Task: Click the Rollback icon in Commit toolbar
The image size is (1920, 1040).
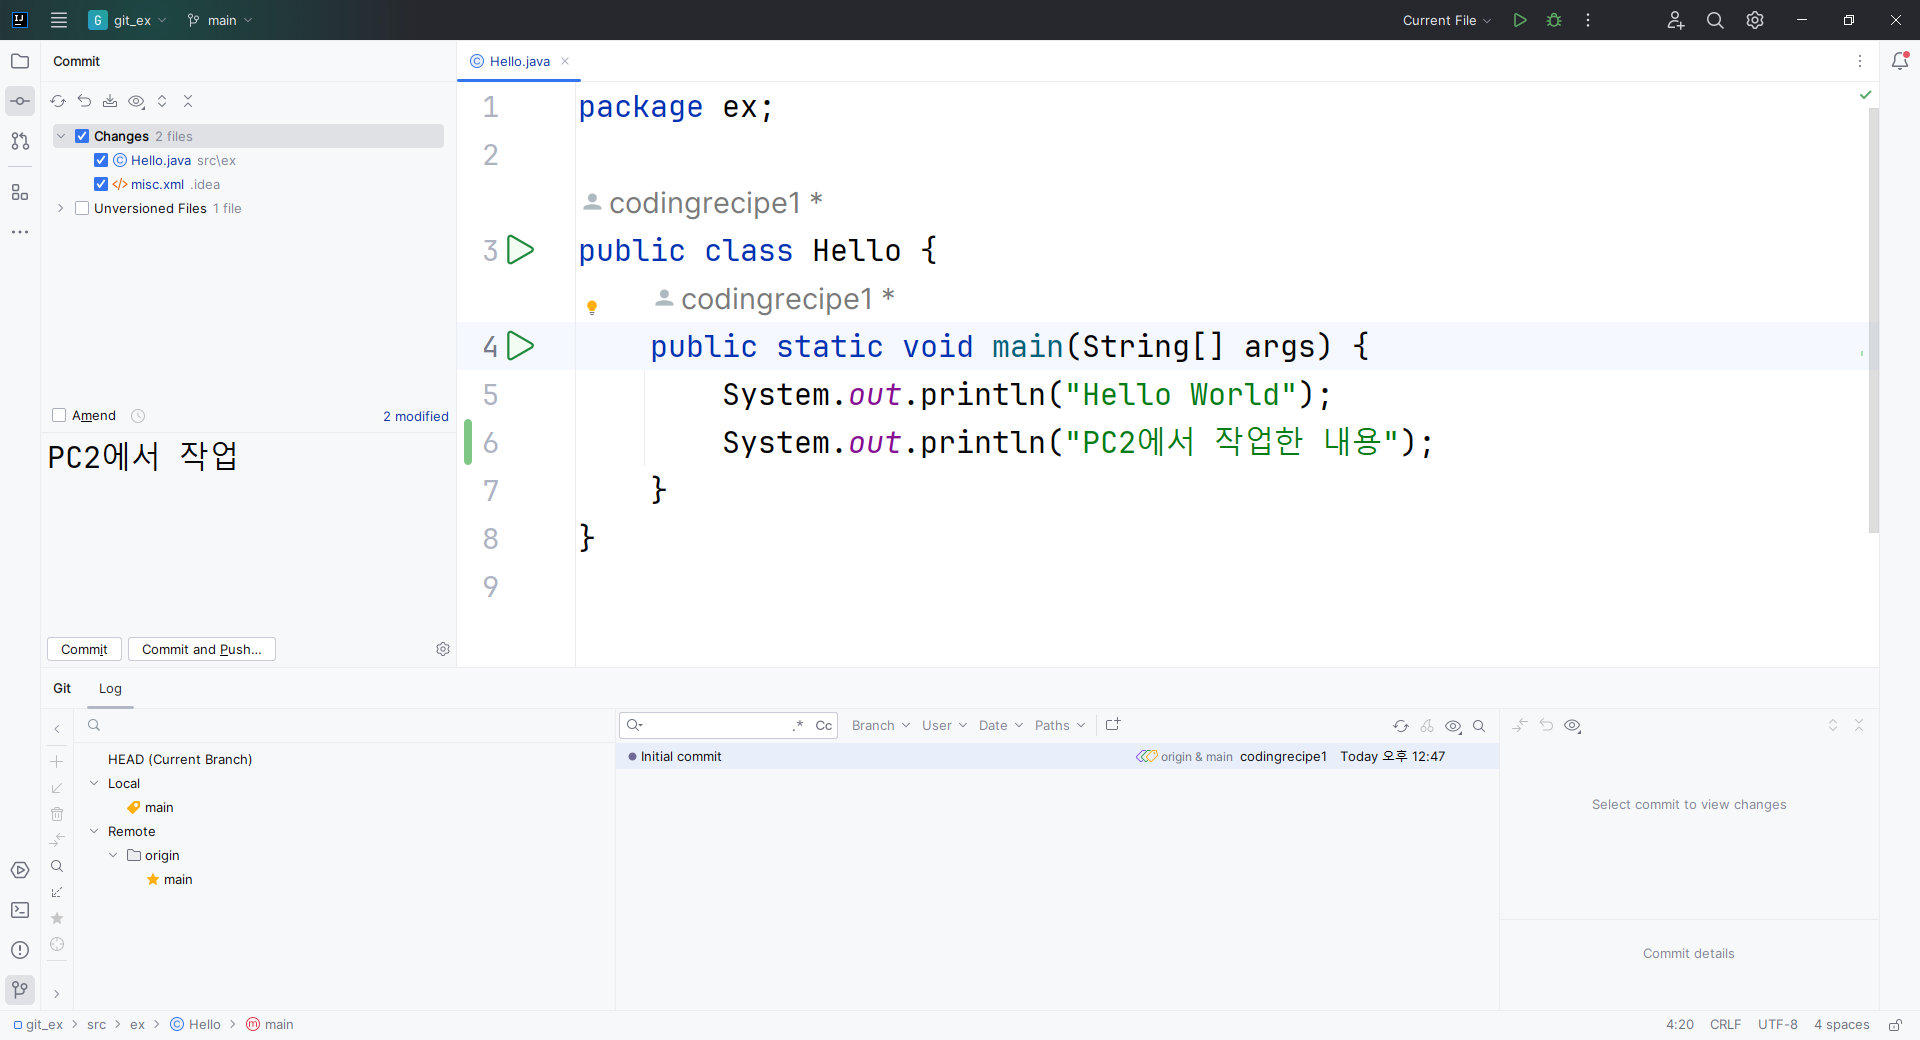Action: [x=84, y=101]
